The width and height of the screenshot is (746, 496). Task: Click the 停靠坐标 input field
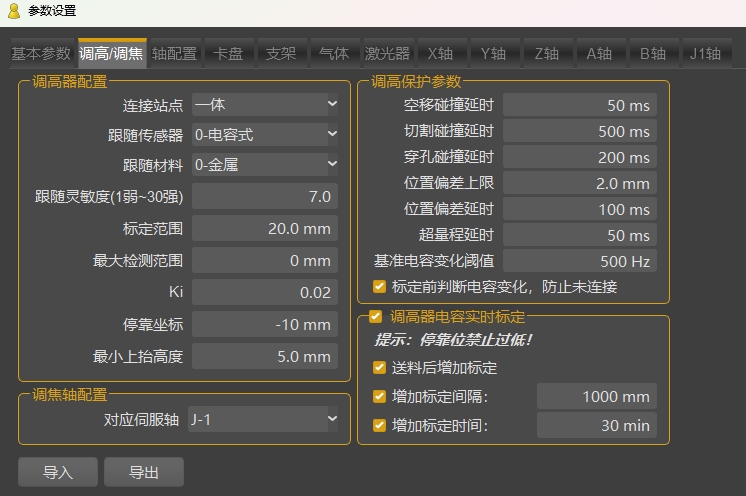point(265,324)
